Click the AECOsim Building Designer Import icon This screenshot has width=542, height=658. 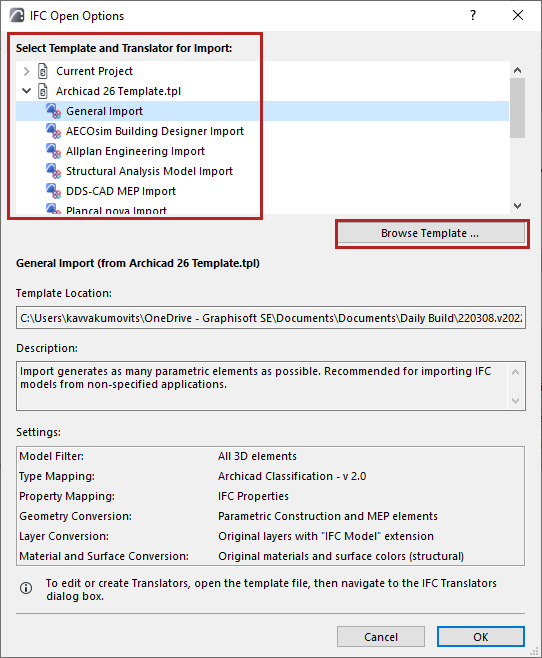click(53, 131)
